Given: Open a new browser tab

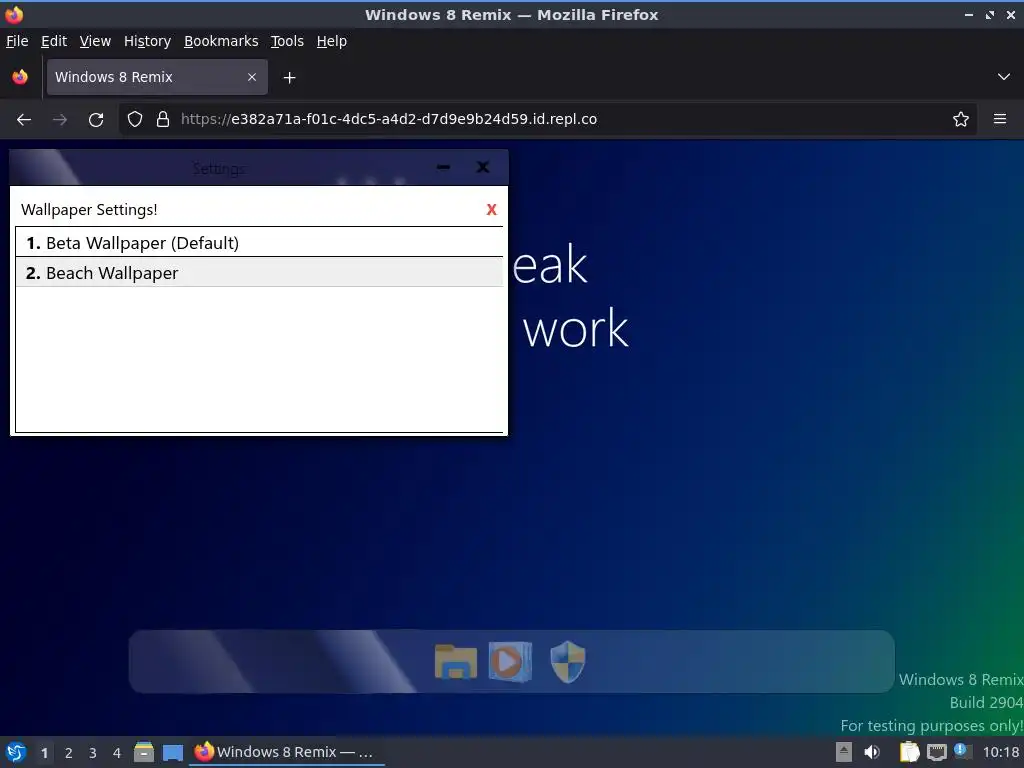Looking at the screenshot, I should [x=289, y=78].
